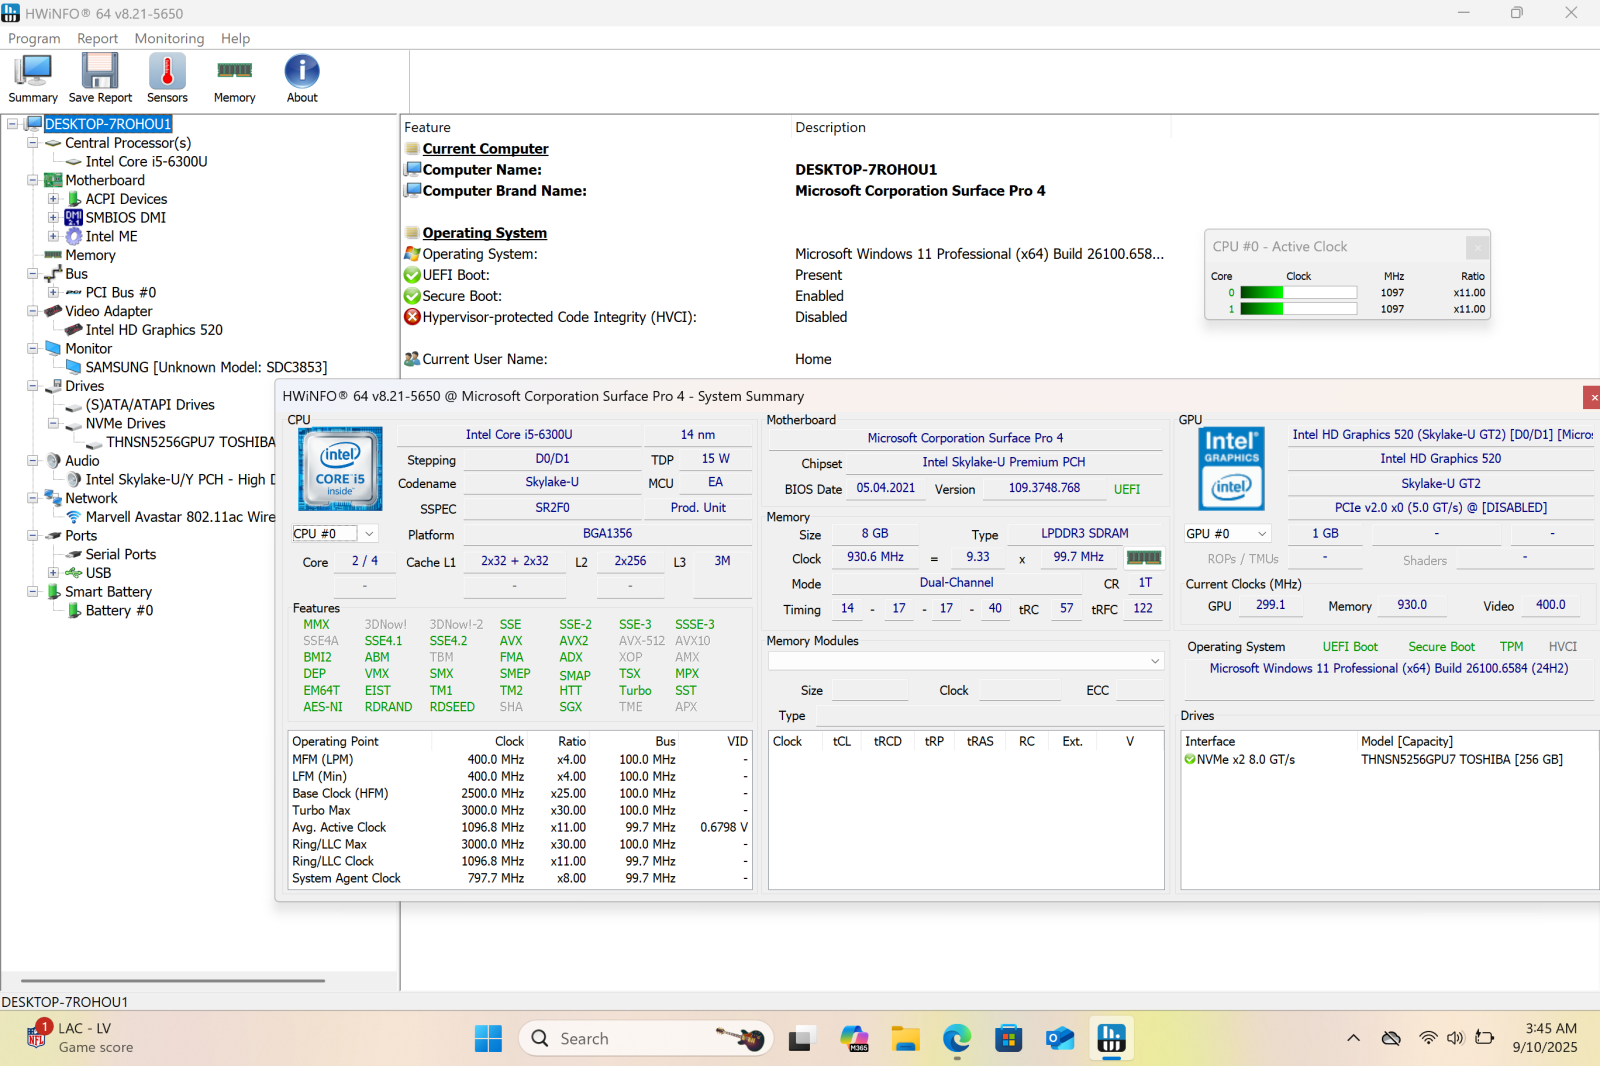The width and height of the screenshot is (1600, 1066).
Task: Click Core 0 clock usage bar
Action: (1298, 293)
